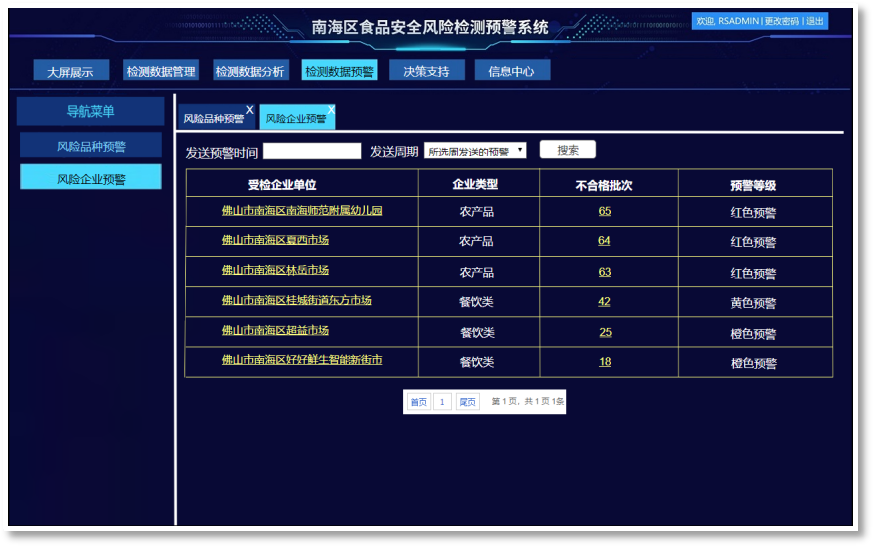Switch to the 风险品种预警 tab
Screen dimensions: 875x548
click(x=213, y=119)
